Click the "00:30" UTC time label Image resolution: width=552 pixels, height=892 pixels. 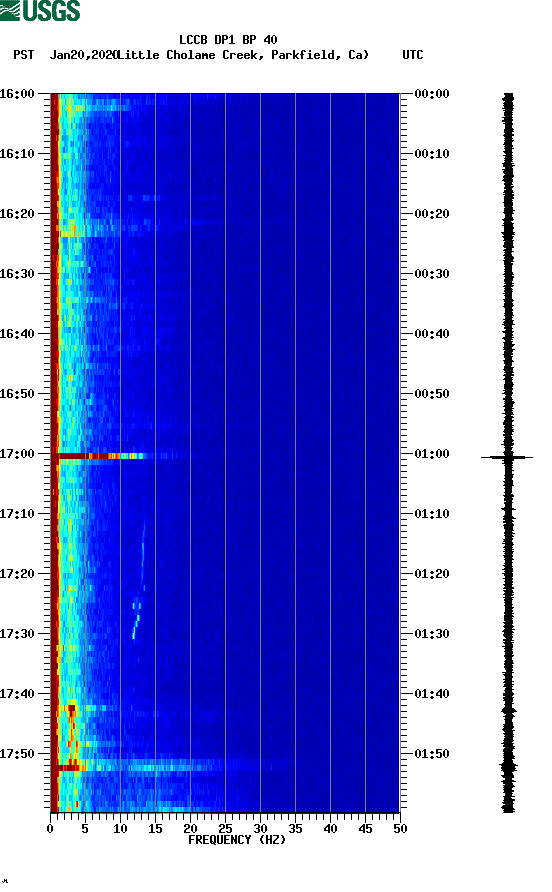tap(432, 274)
